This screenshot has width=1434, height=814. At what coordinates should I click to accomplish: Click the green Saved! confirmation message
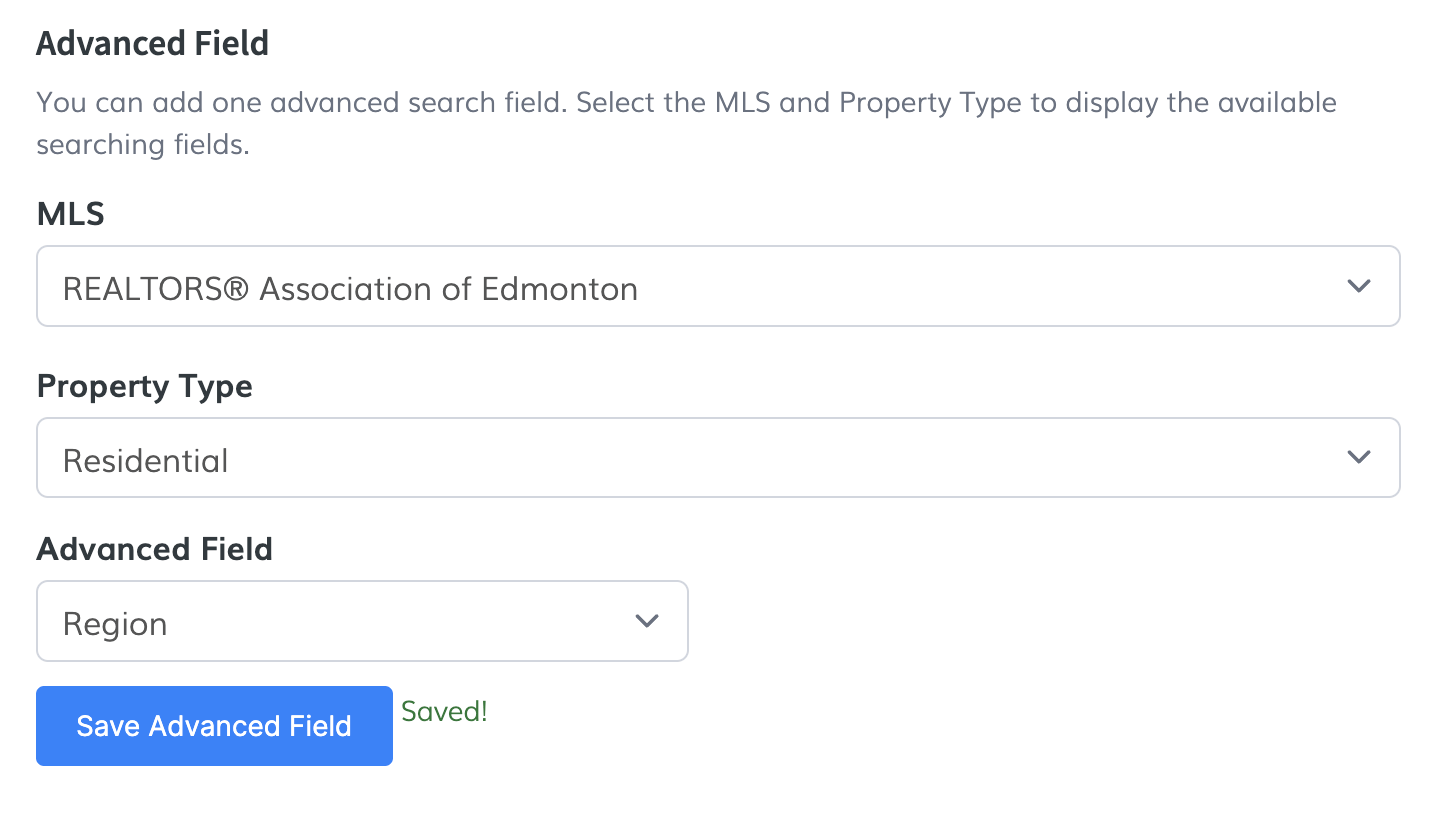444,712
